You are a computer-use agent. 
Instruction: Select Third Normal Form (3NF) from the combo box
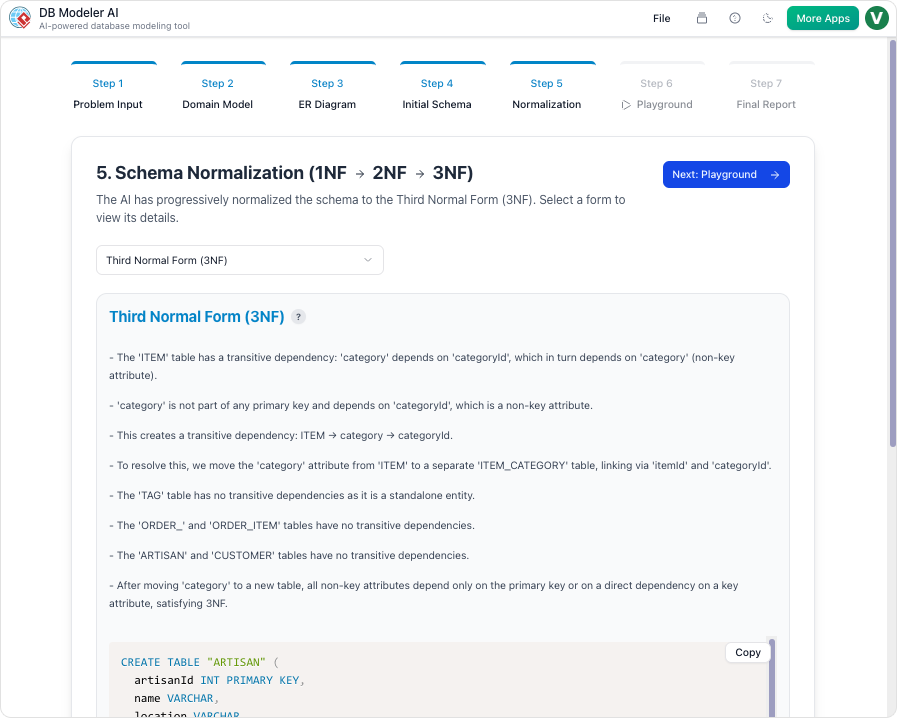point(240,259)
